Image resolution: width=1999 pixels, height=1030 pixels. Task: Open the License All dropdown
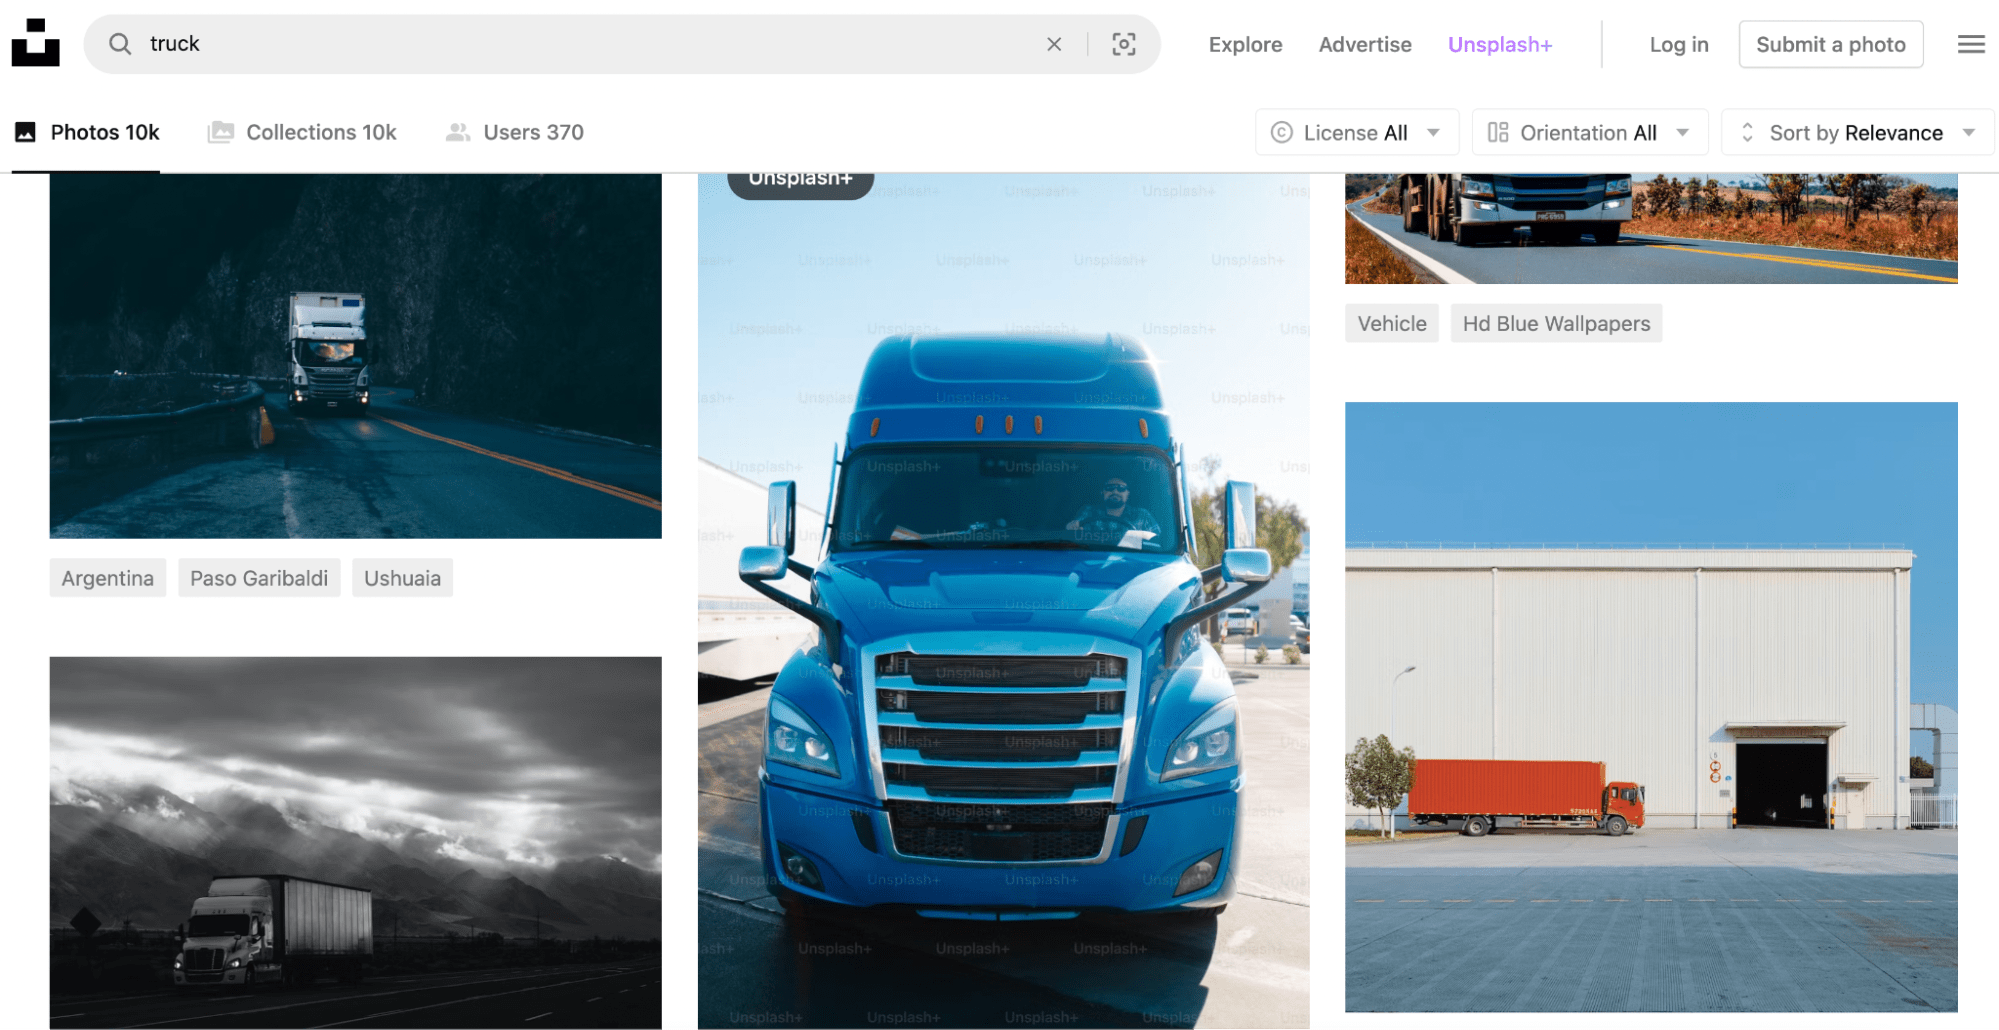coord(1356,132)
